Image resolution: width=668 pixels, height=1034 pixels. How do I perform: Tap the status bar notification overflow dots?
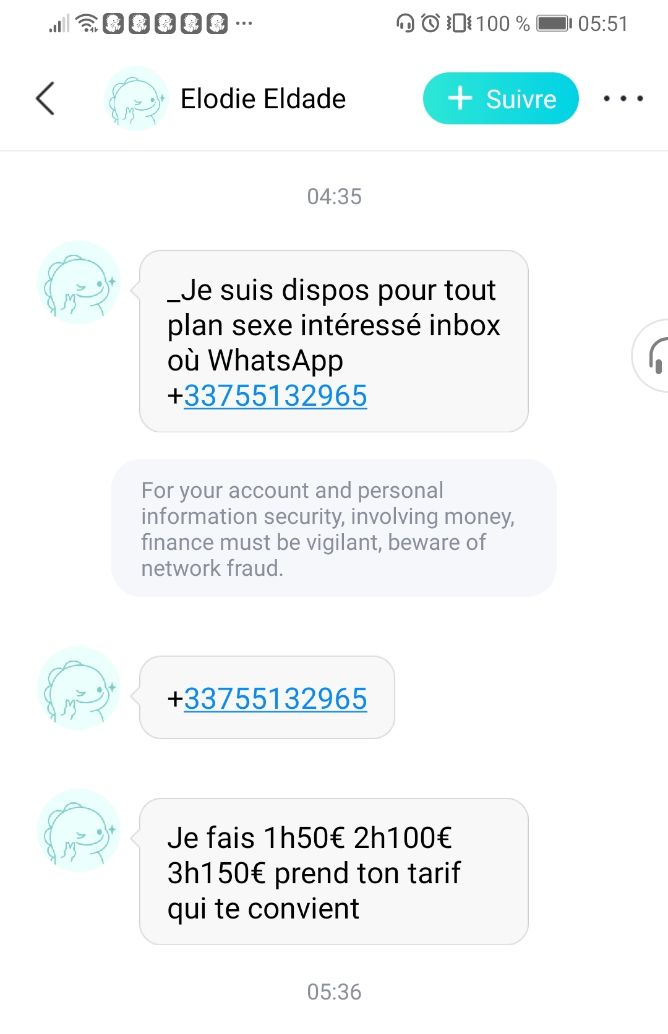[x=244, y=24]
